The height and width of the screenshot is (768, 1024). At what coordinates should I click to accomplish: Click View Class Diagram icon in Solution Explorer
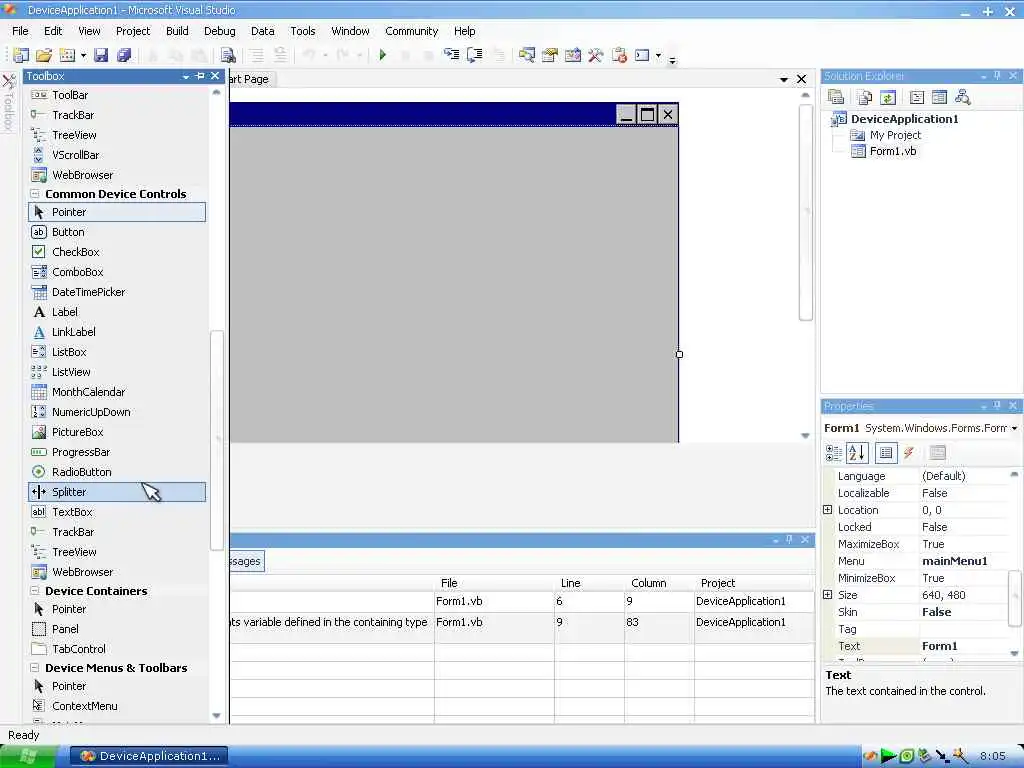pos(962,97)
